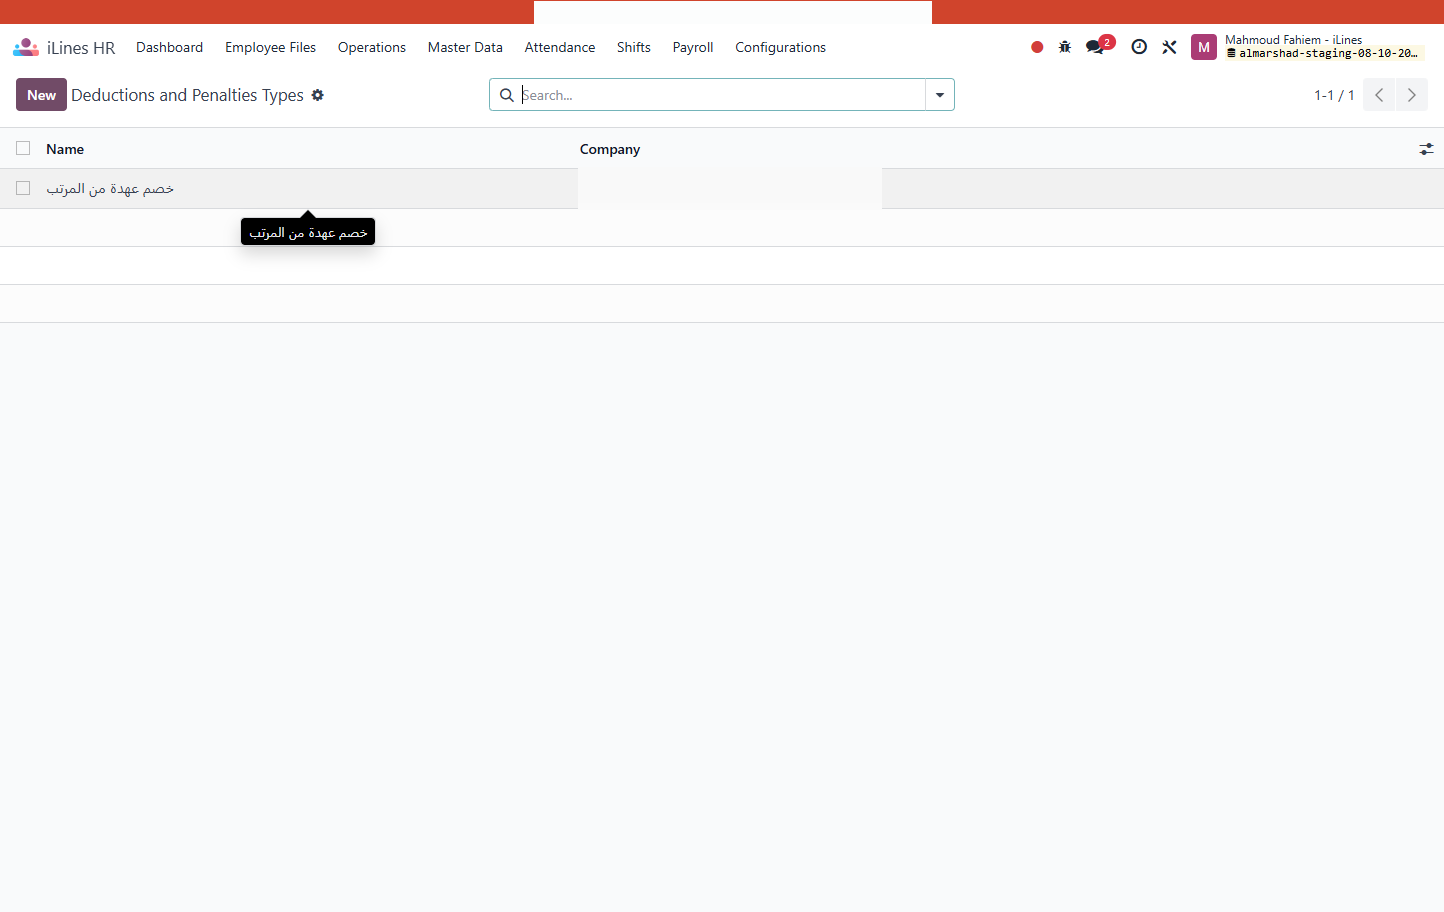Image resolution: width=1444 pixels, height=912 pixels.
Task: Open the Dashboard menu
Action: [170, 47]
